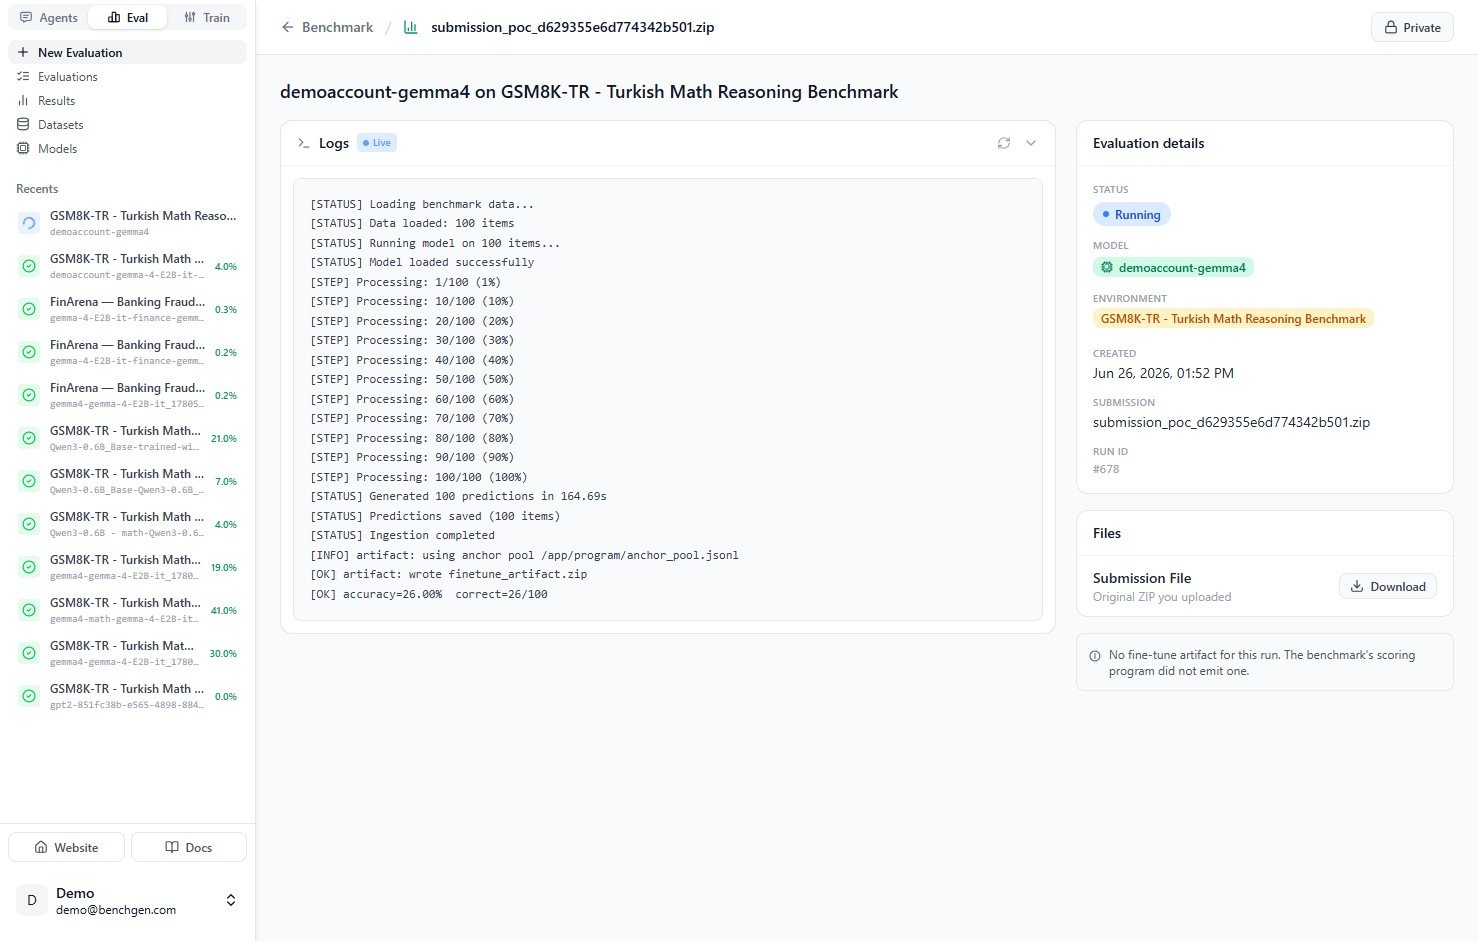Click the download arrow icon
Viewport: 1478px width, 941px height.
coord(1357,586)
